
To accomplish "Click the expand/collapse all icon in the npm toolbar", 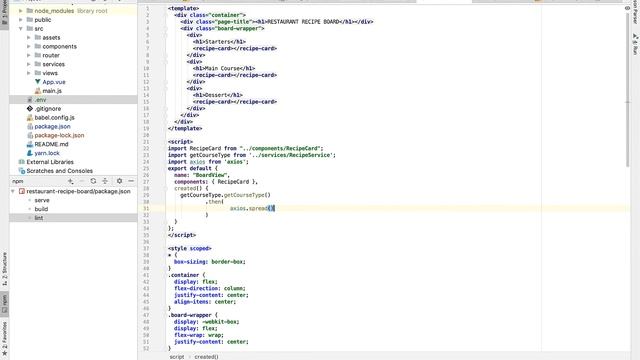I will tap(104, 181).
